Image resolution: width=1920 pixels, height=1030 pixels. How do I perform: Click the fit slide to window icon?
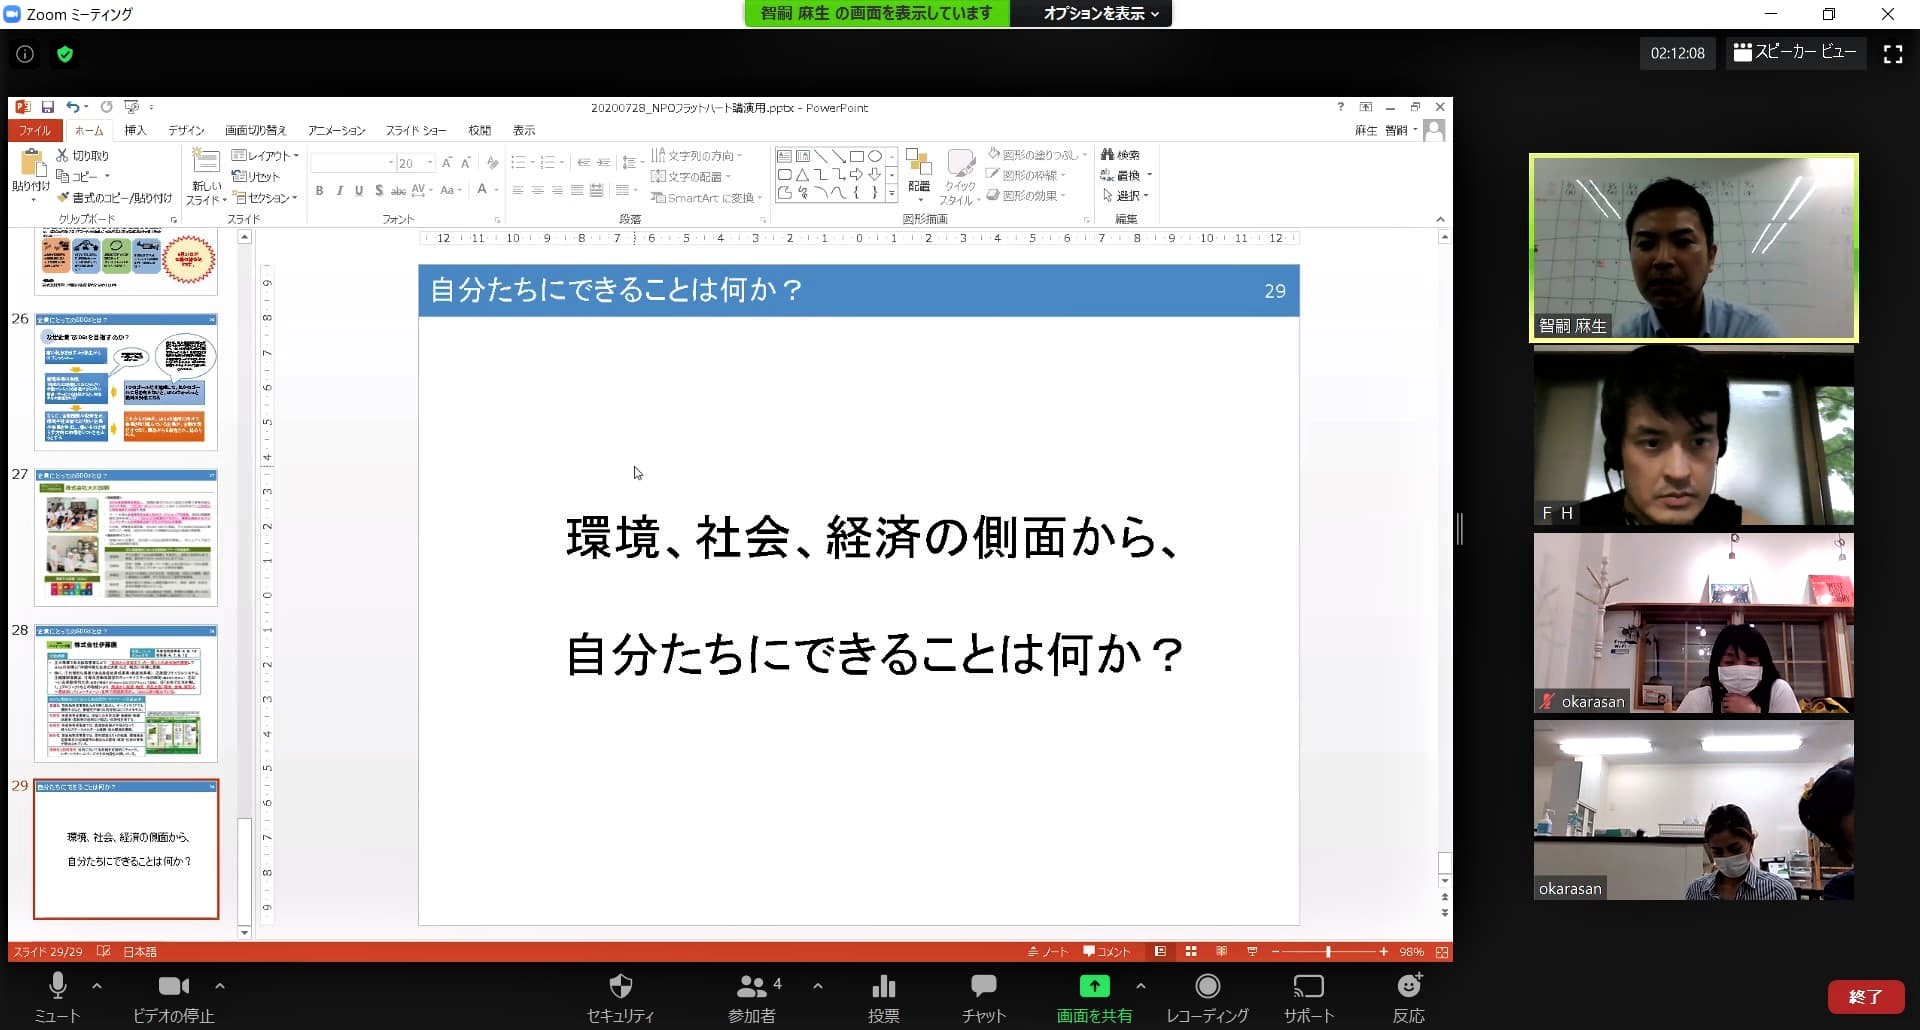(x=1442, y=952)
